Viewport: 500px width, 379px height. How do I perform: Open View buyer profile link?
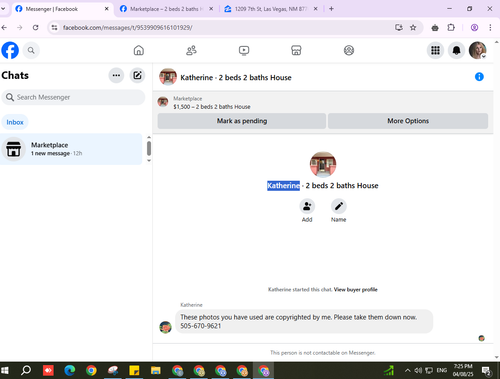[x=356, y=289]
